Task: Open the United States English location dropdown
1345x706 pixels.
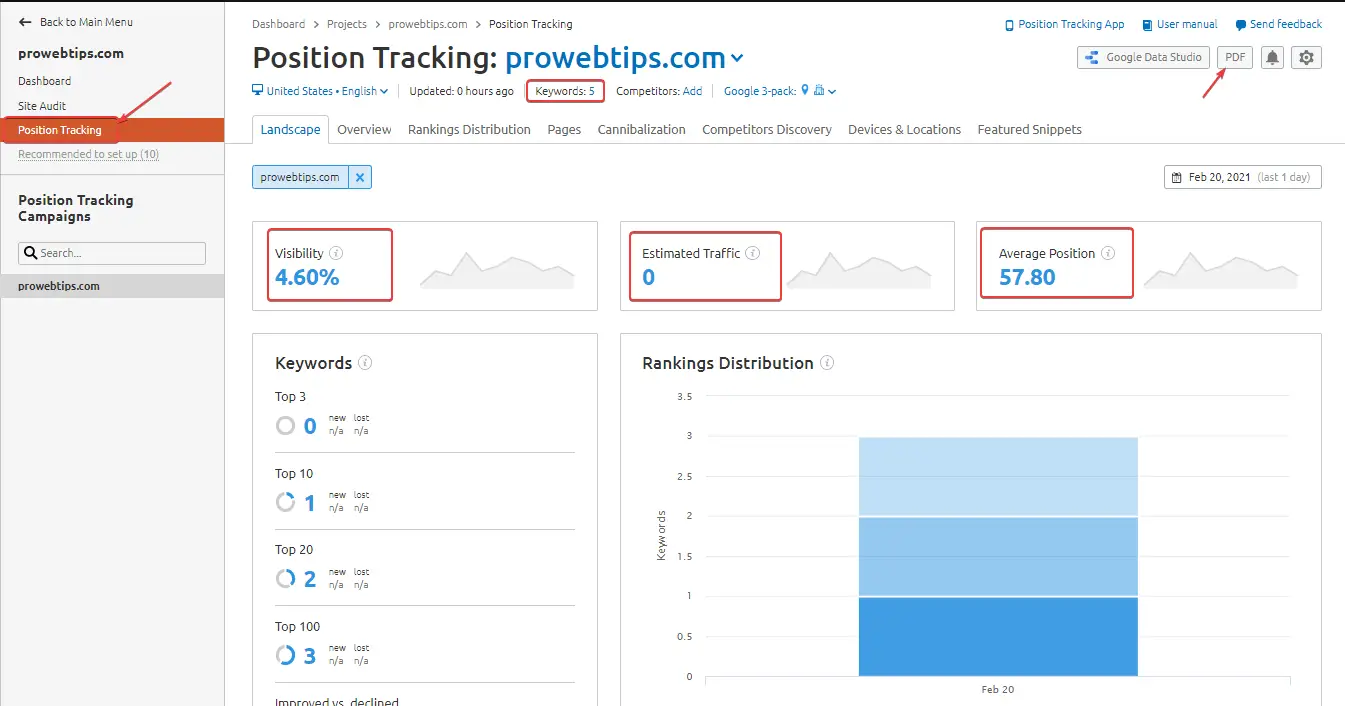Action: point(320,91)
